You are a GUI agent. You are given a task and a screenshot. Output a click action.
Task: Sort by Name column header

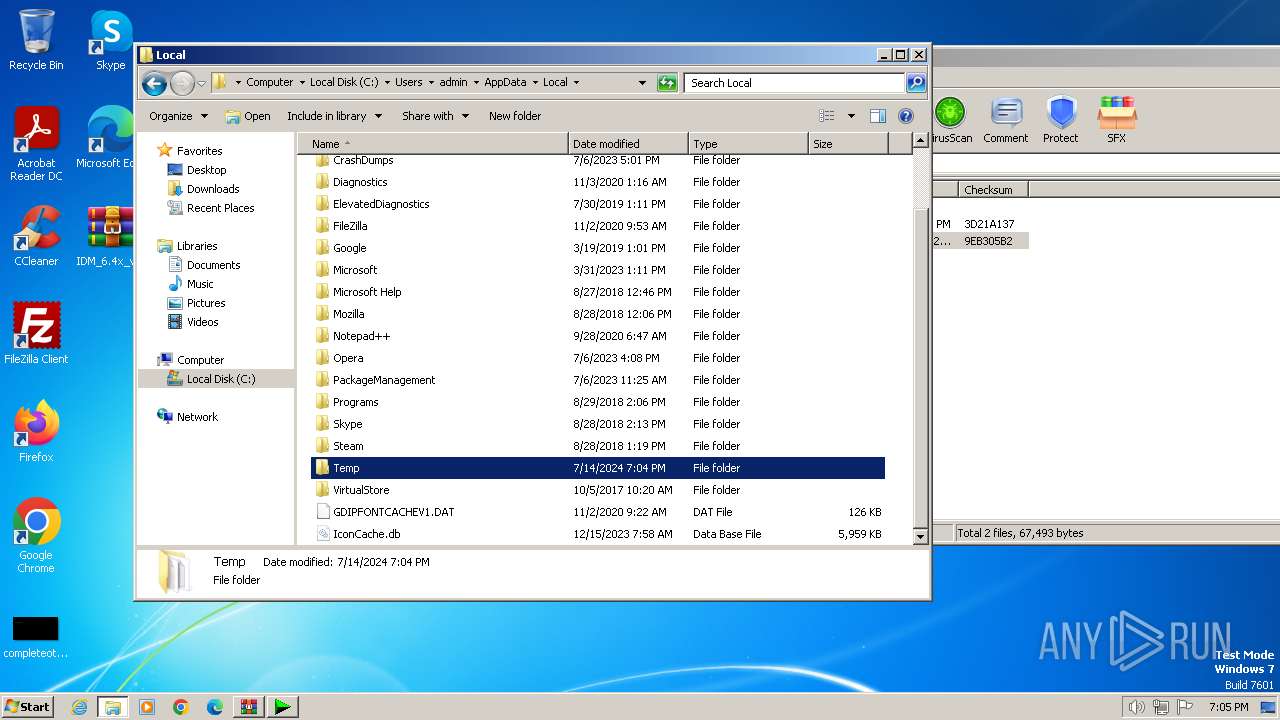pos(433,144)
